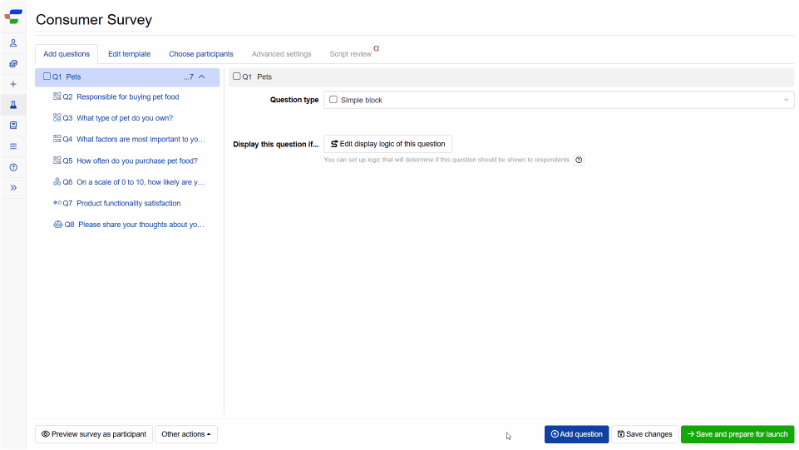Click Save and prepare for launch
This screenshot has height=450, width=799.
(737, 434)
